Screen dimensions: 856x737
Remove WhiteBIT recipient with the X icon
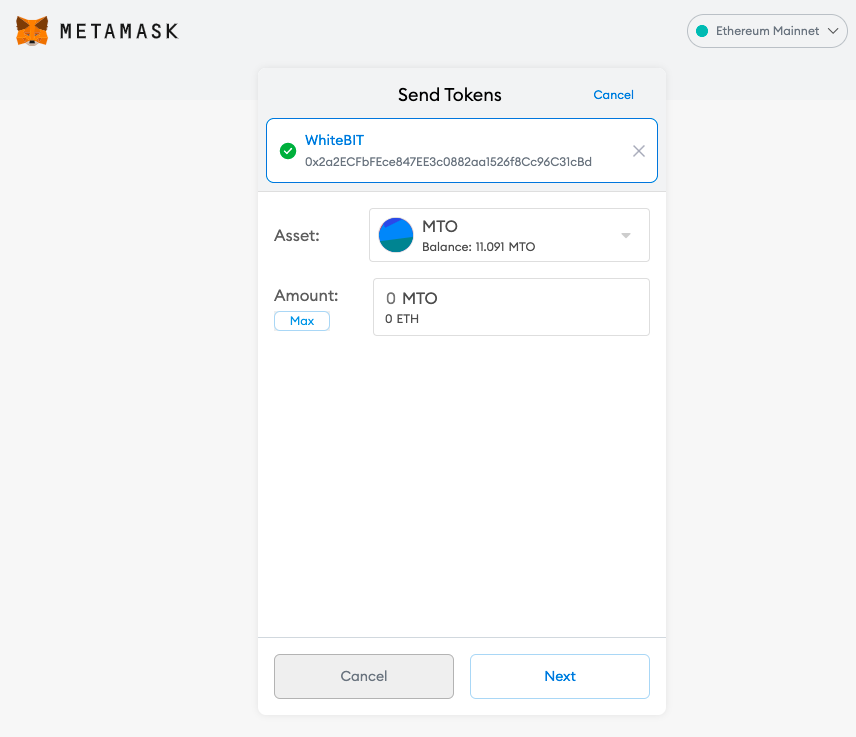coord(638,151)
